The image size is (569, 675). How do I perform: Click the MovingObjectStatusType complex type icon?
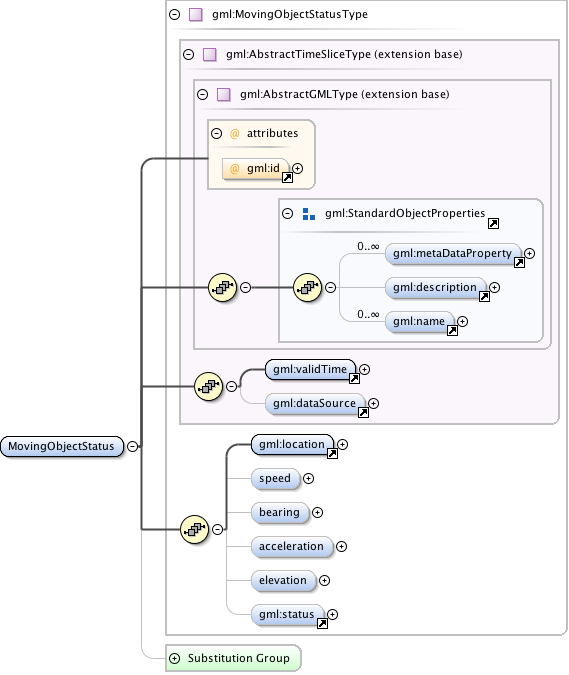[196, 15]
